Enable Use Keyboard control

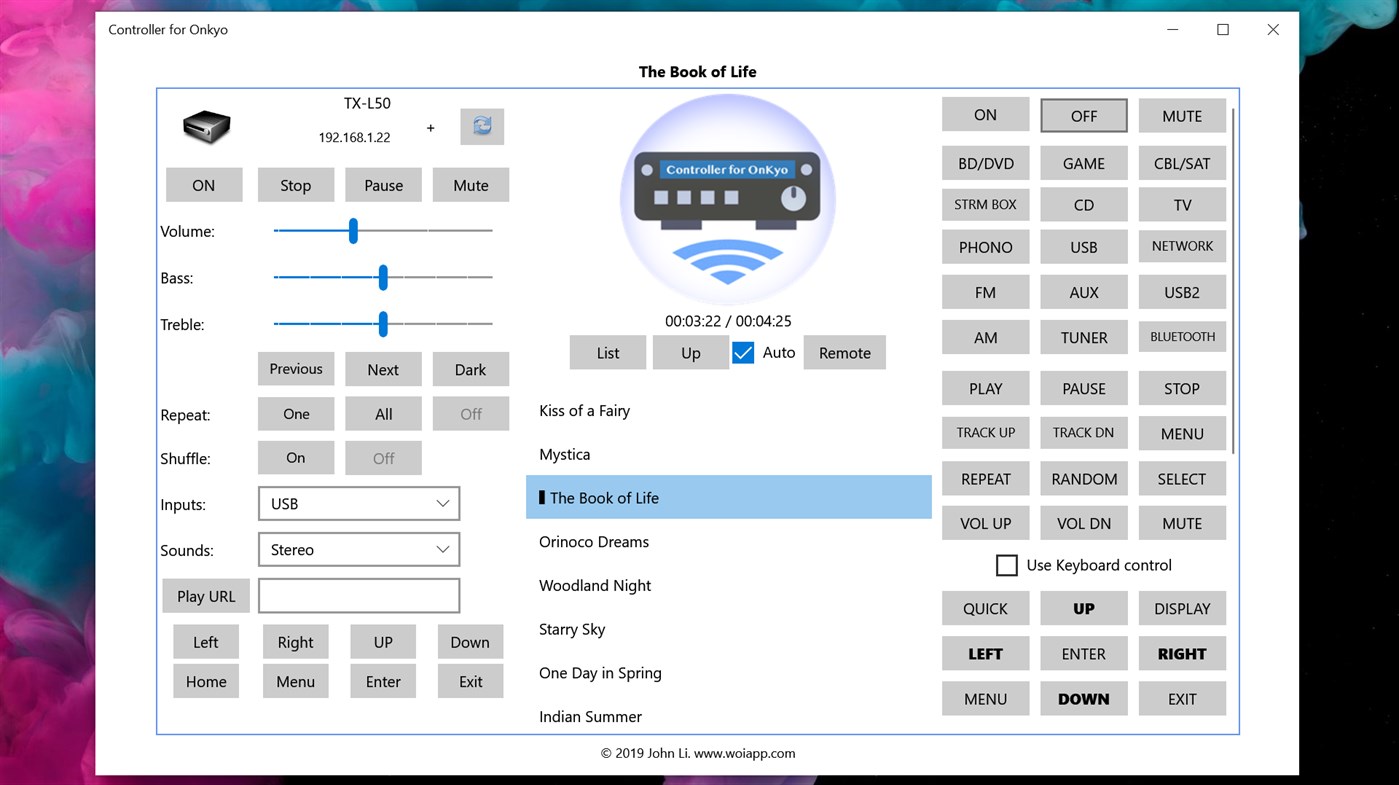(1007, 565)
